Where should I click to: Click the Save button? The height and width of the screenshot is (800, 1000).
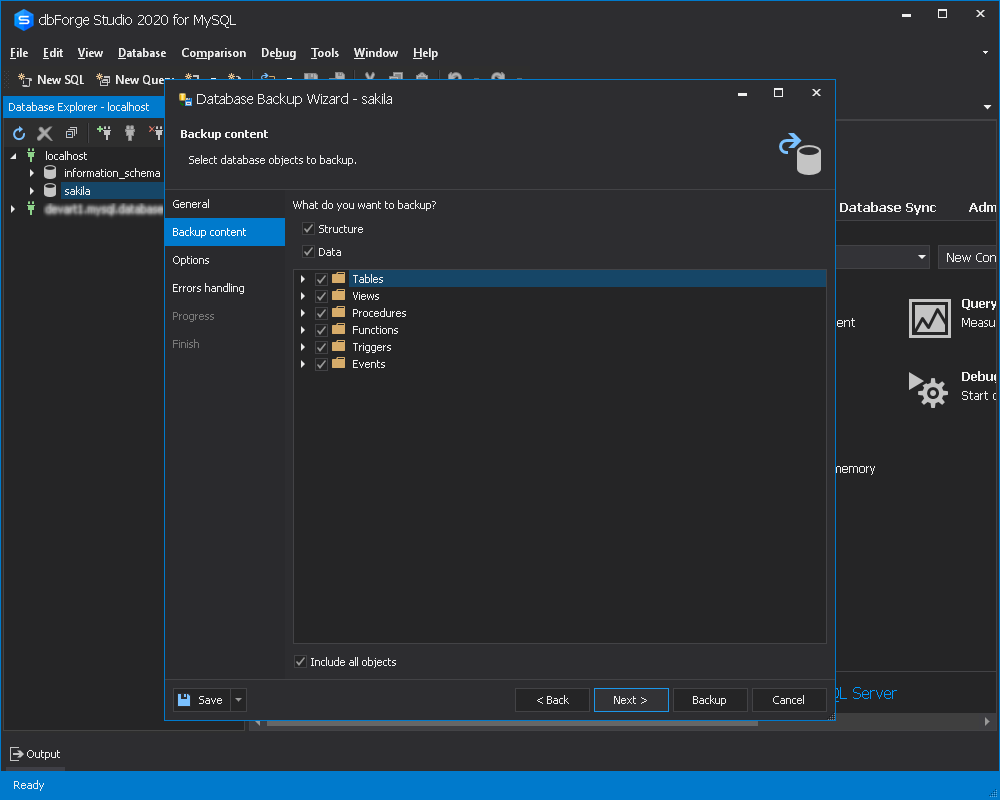point(202,700)
